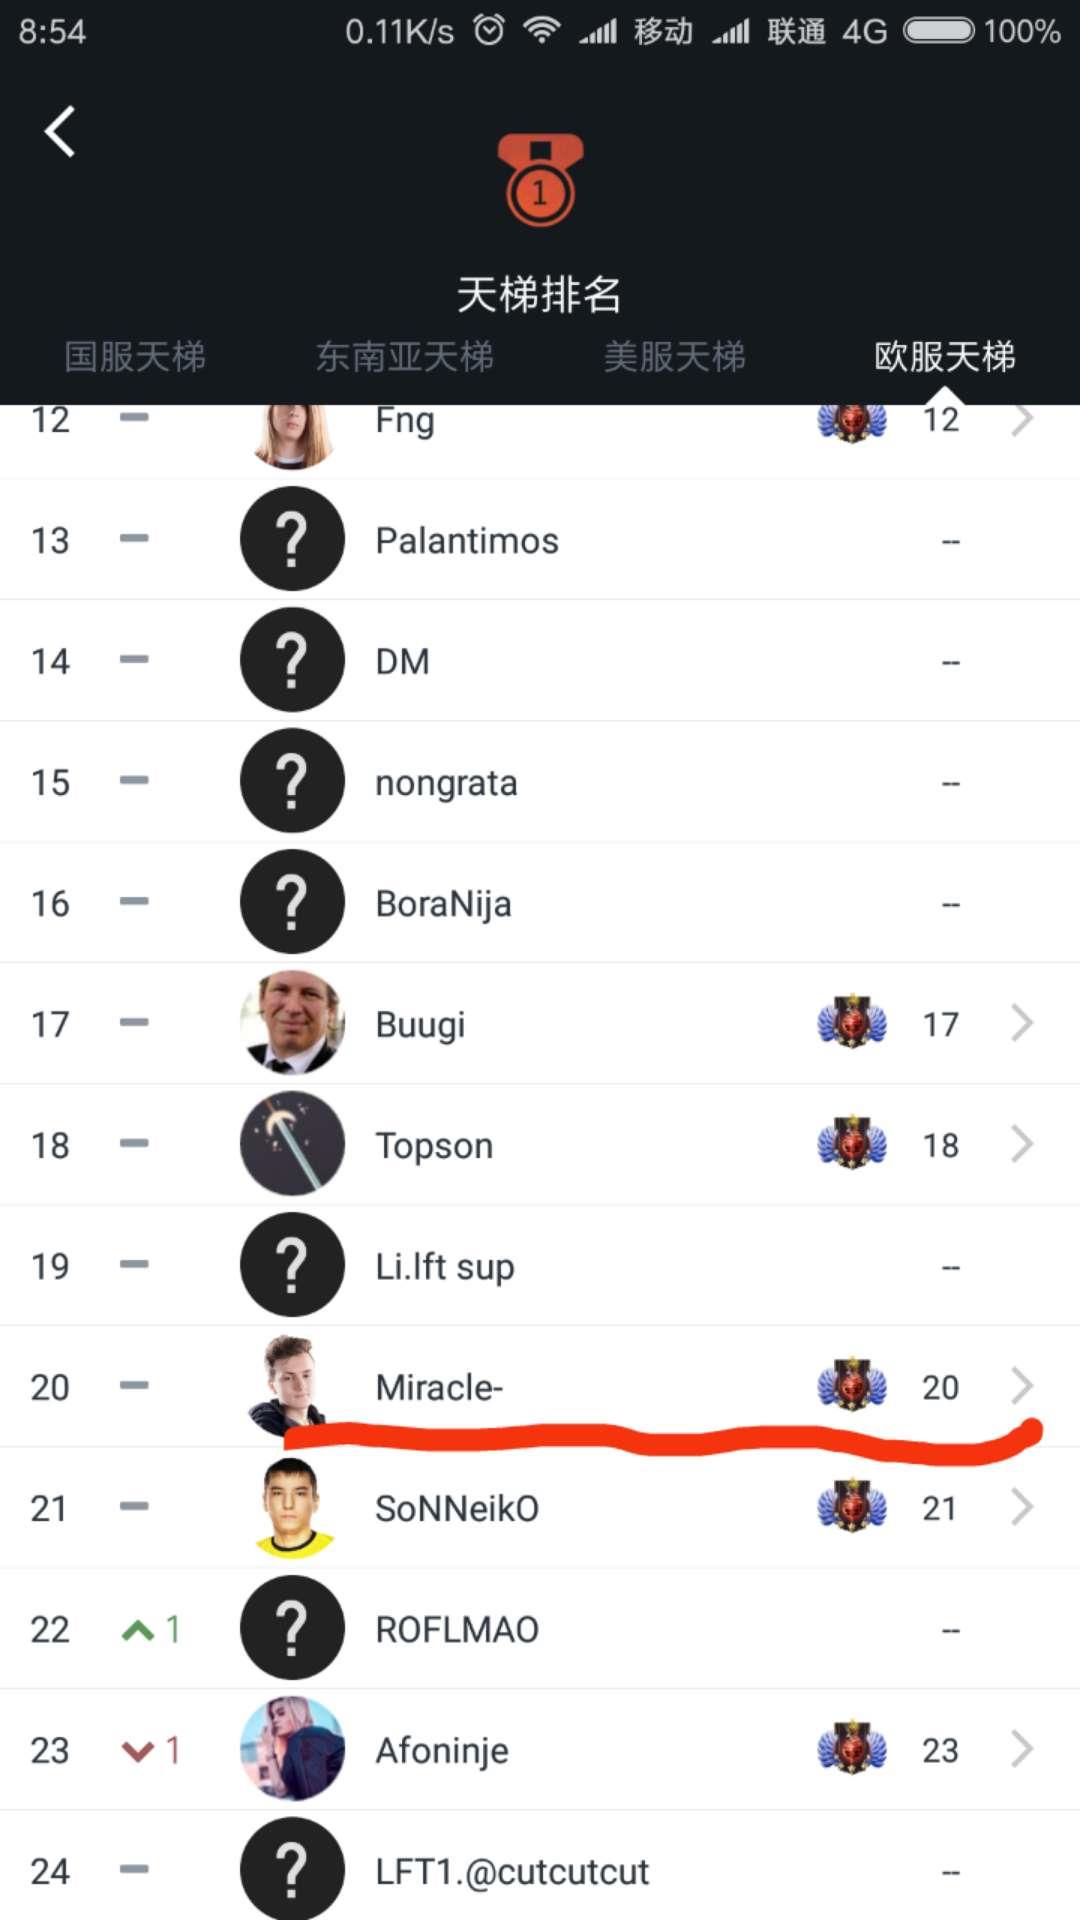Tap Topson's avatar thumbnail
The width and height of the screenshot is (1080, 1920).
point(292,1144)
